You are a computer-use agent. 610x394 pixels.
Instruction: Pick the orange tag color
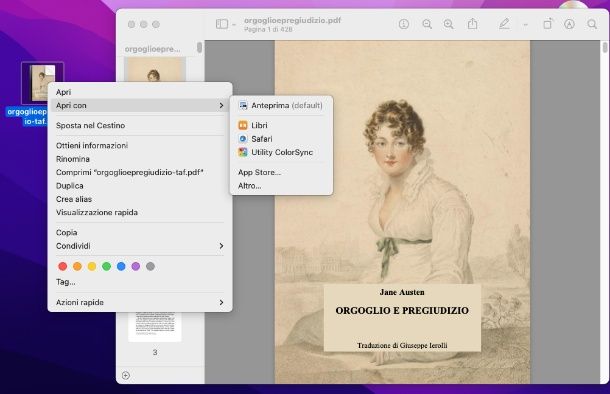click(x=77, y=266)
